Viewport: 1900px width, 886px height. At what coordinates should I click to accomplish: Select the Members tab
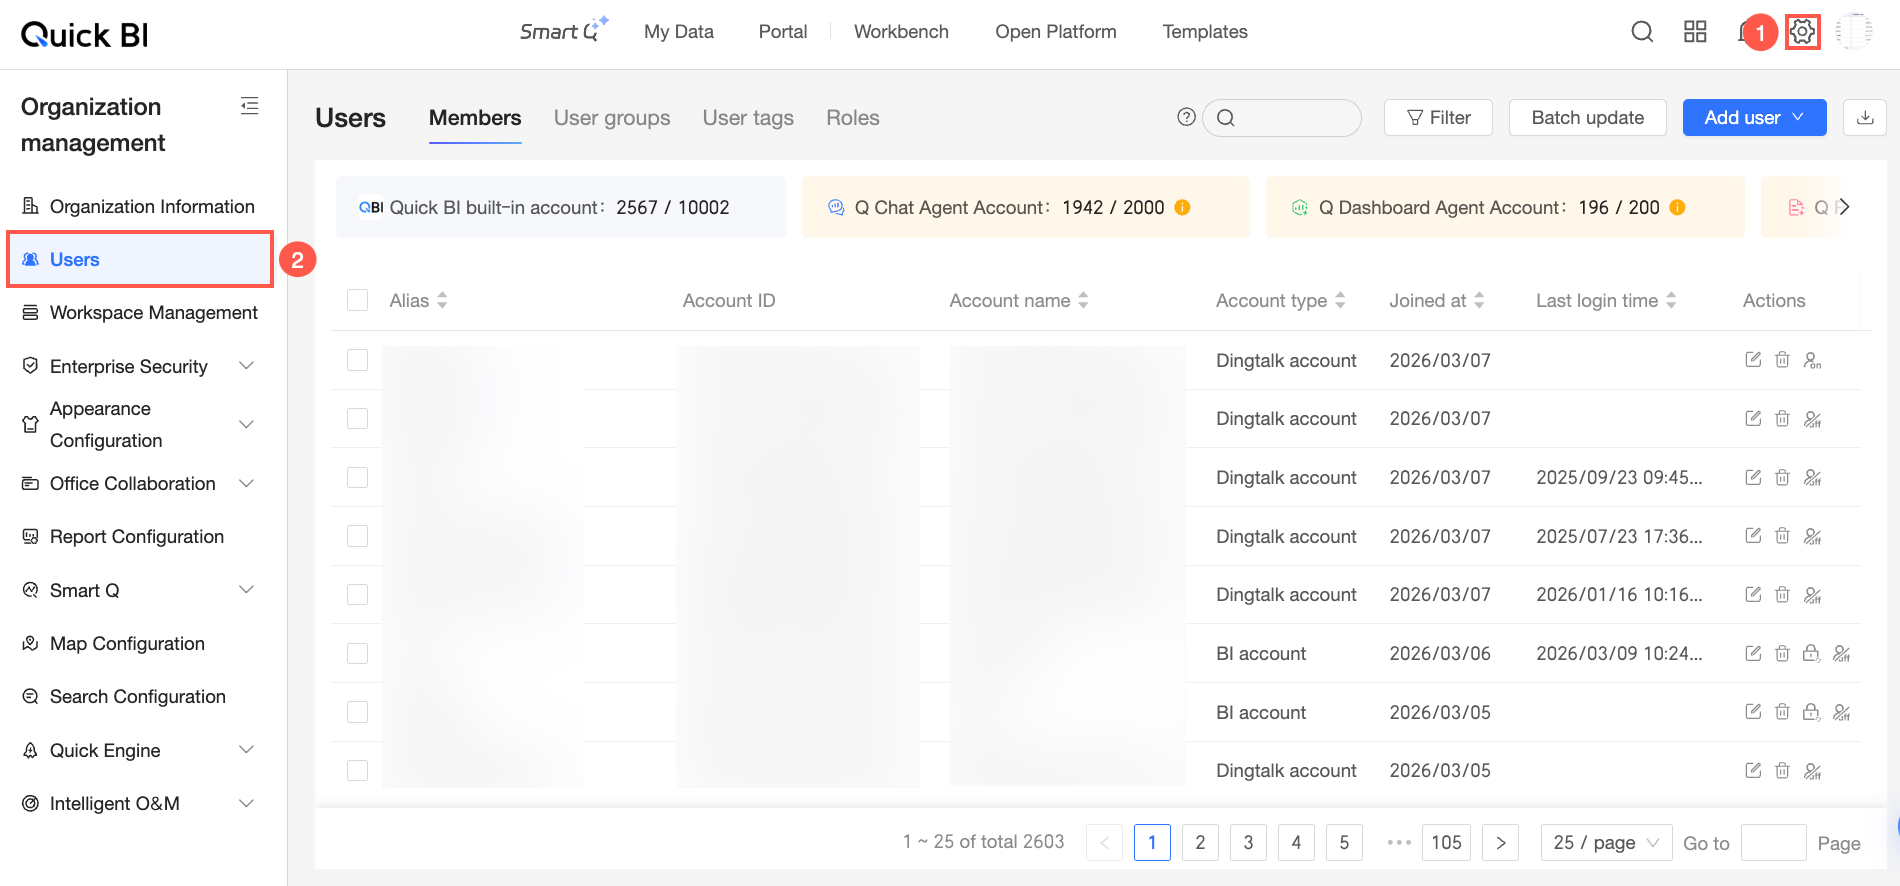pos(475,118)
